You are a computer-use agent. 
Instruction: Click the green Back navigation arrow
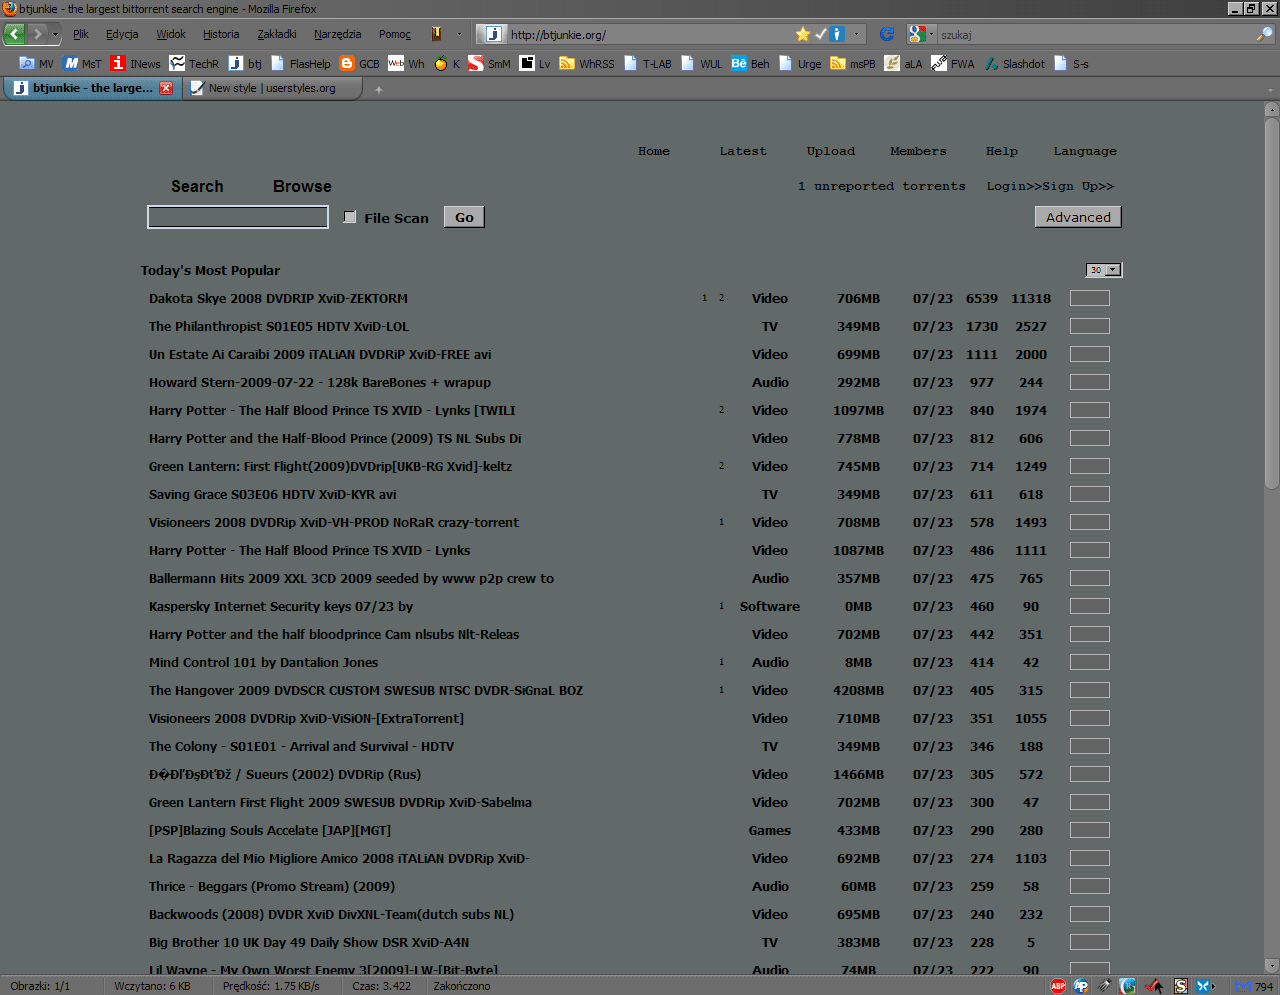pos(14,34)
